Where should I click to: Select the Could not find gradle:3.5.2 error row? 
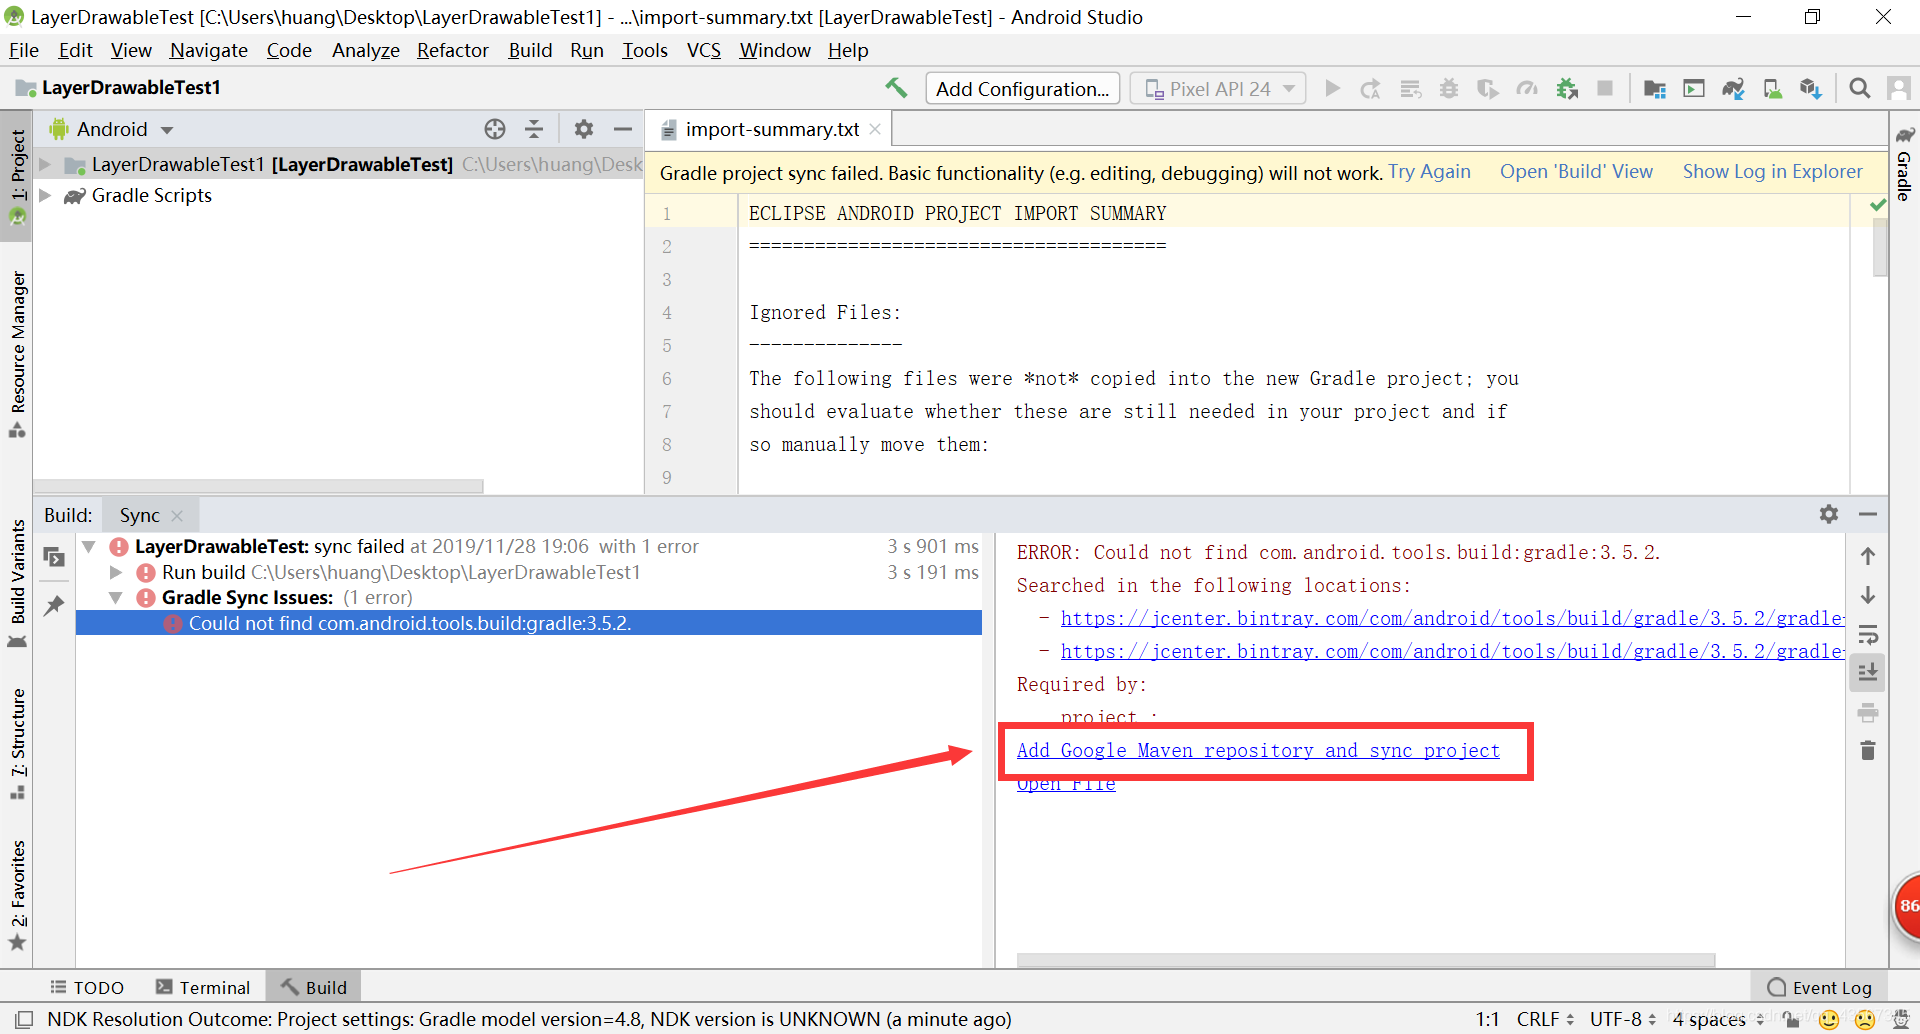pos(529,623)
